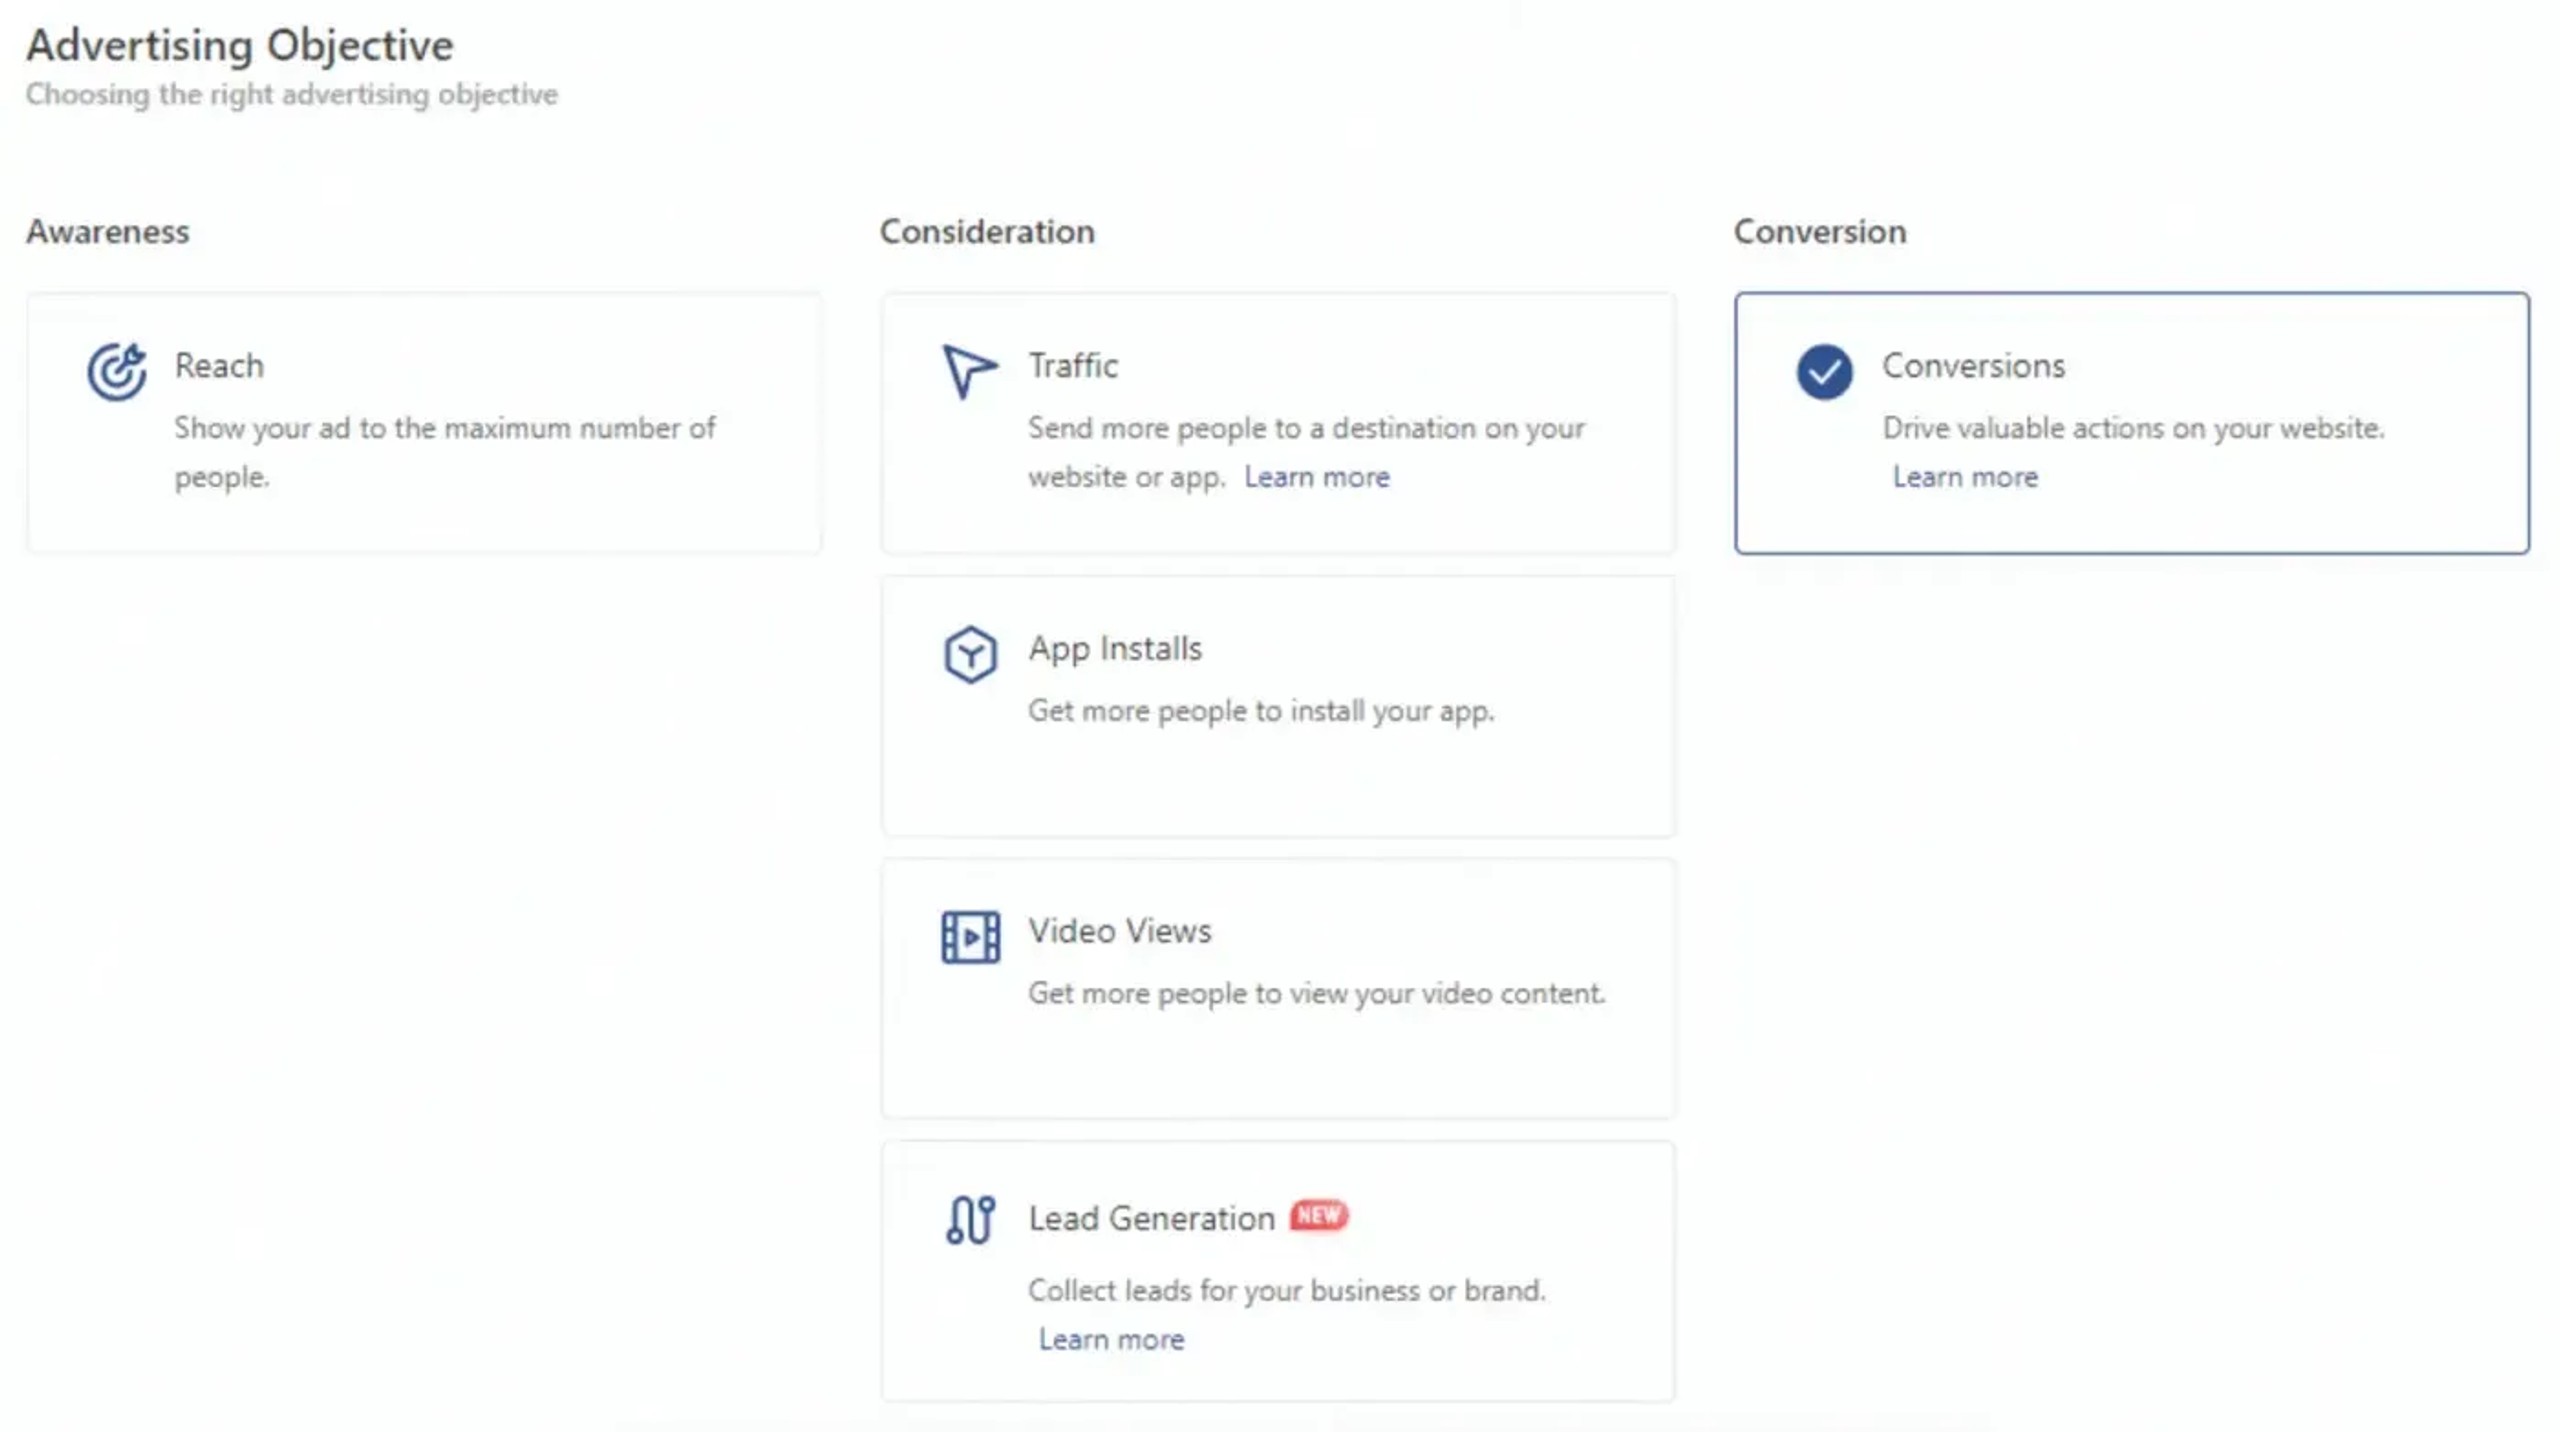
Task: Open Learn more under Traffic
Action: (x=1316, y=477)
